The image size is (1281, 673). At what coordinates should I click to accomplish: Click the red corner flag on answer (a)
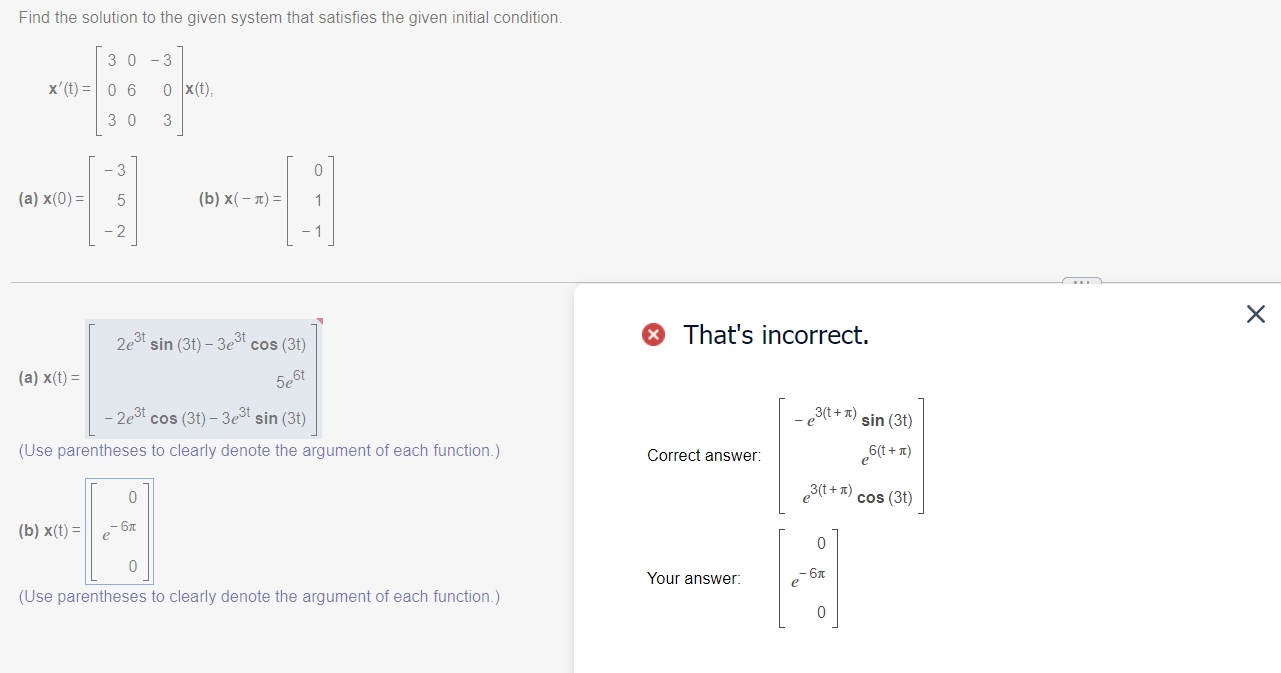319,322
